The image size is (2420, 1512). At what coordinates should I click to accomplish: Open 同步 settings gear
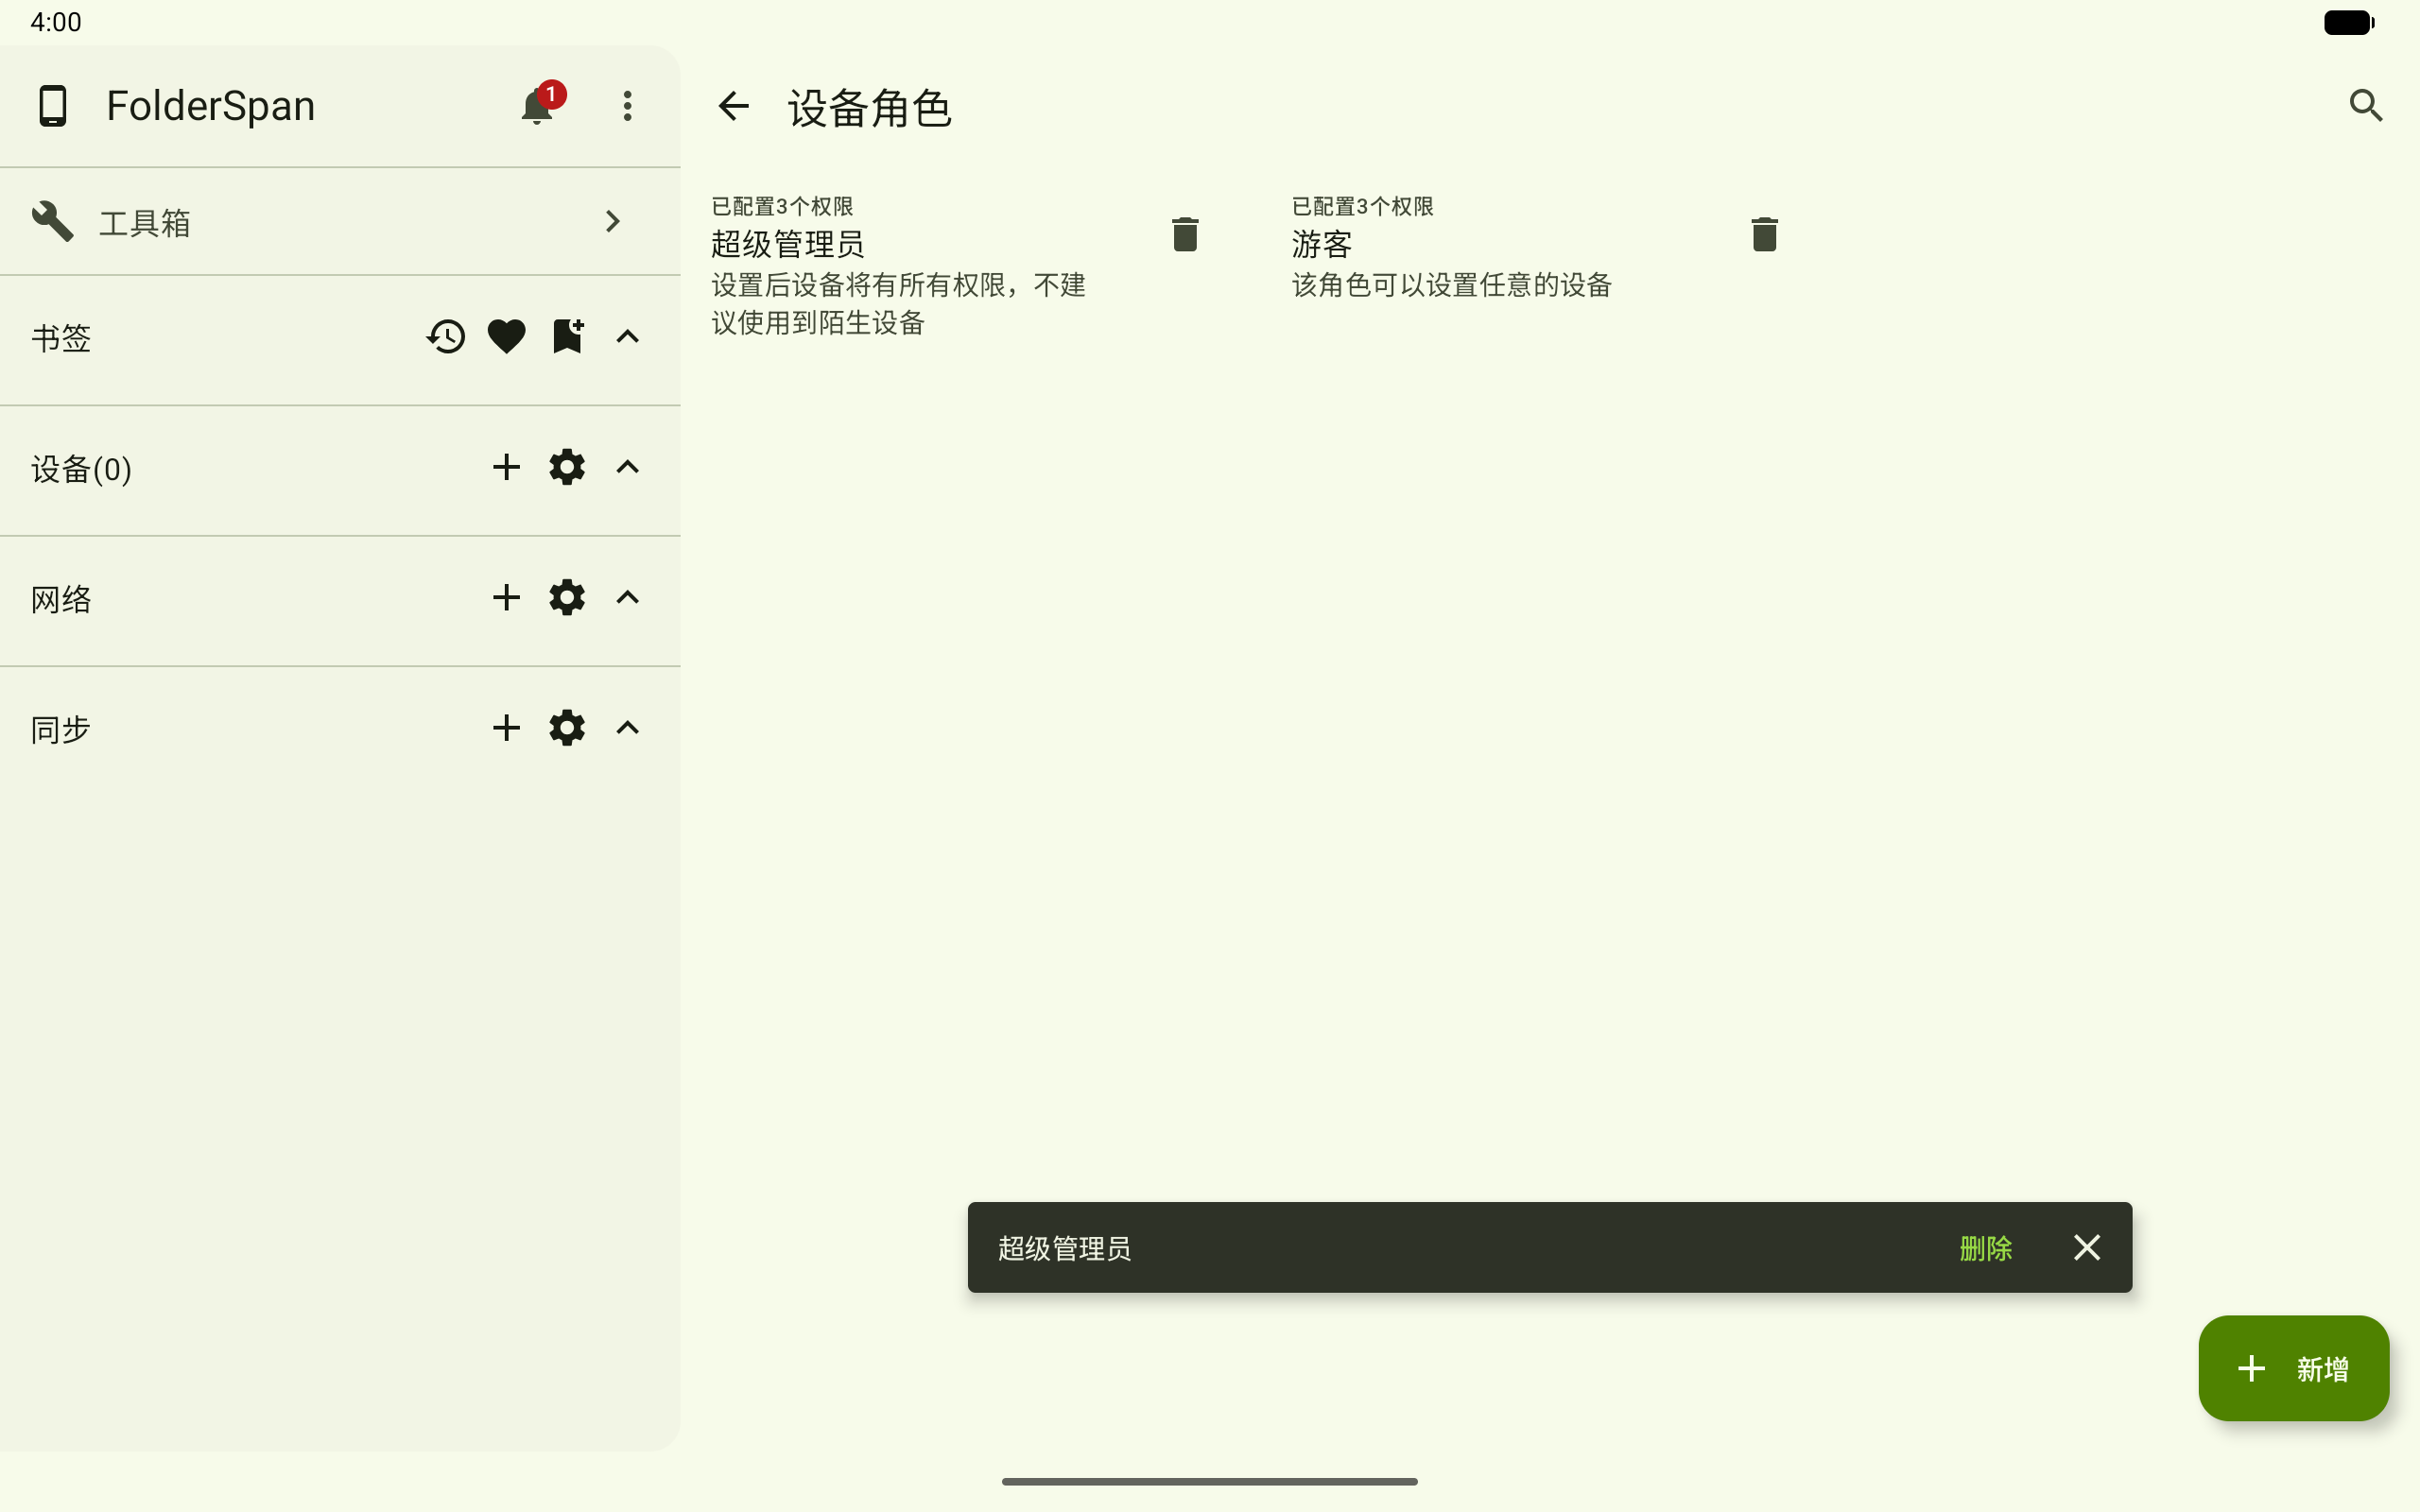coord(567,727)
